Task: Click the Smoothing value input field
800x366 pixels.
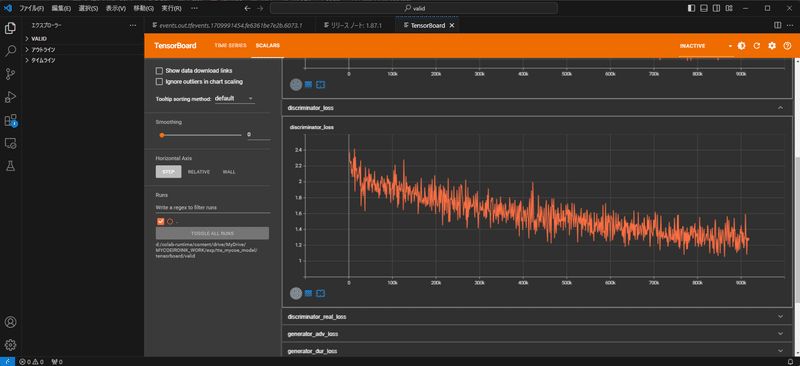Action: pos(258,135)
